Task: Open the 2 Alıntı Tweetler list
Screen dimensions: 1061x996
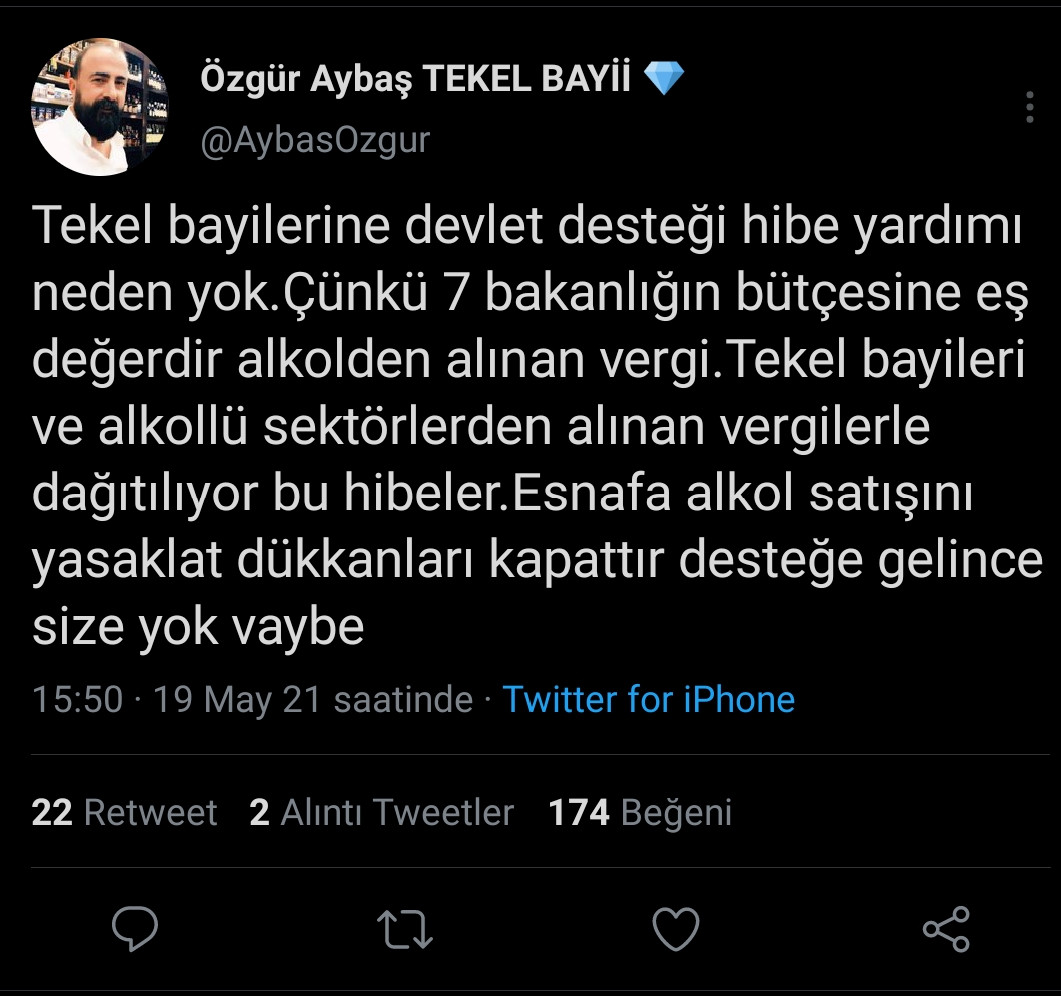Action: (384, 812)
